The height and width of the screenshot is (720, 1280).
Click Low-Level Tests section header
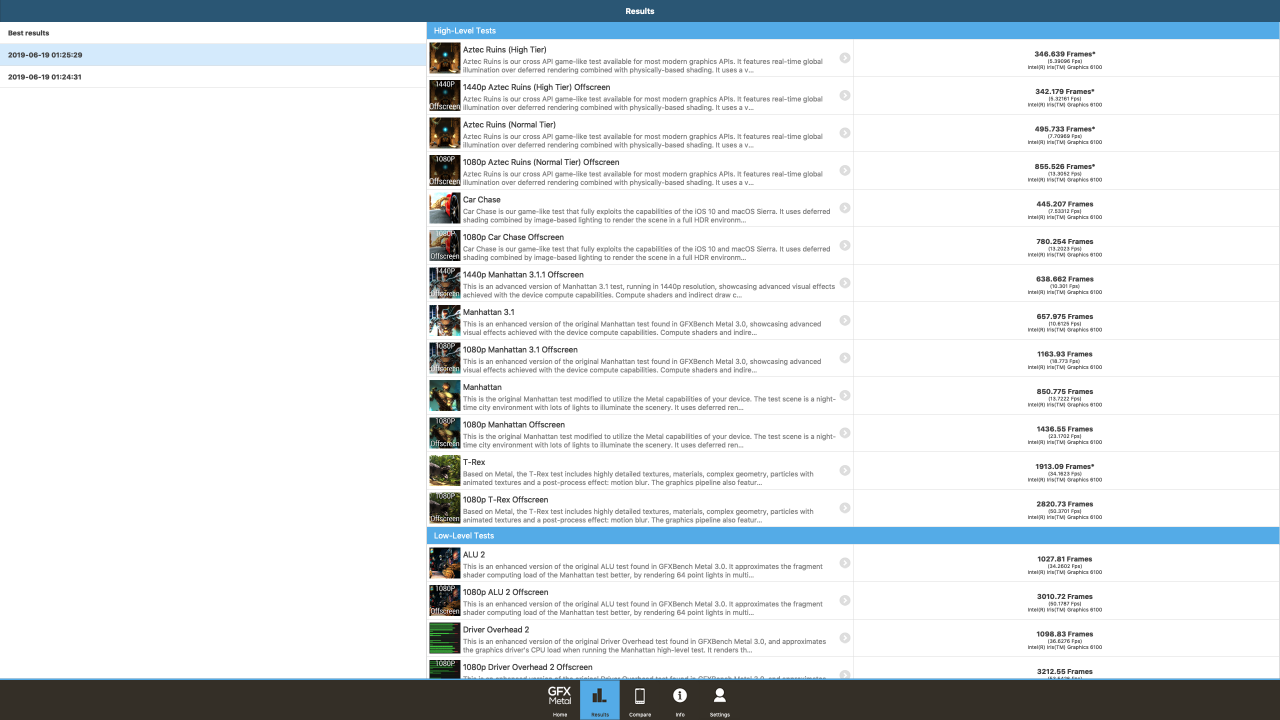pyautogui.click(x=853, y=536)
